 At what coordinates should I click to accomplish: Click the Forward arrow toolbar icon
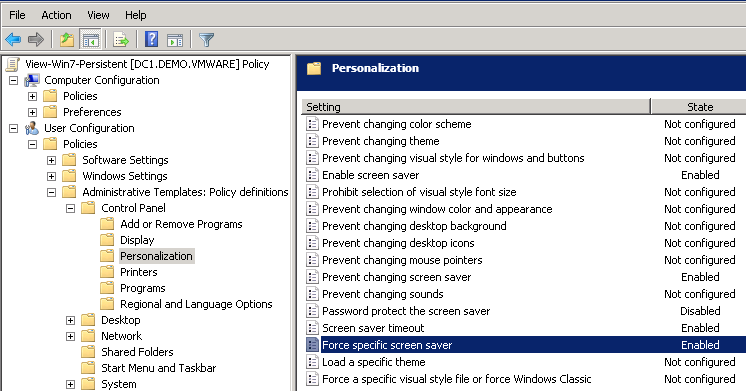click(x=36, y=39)
